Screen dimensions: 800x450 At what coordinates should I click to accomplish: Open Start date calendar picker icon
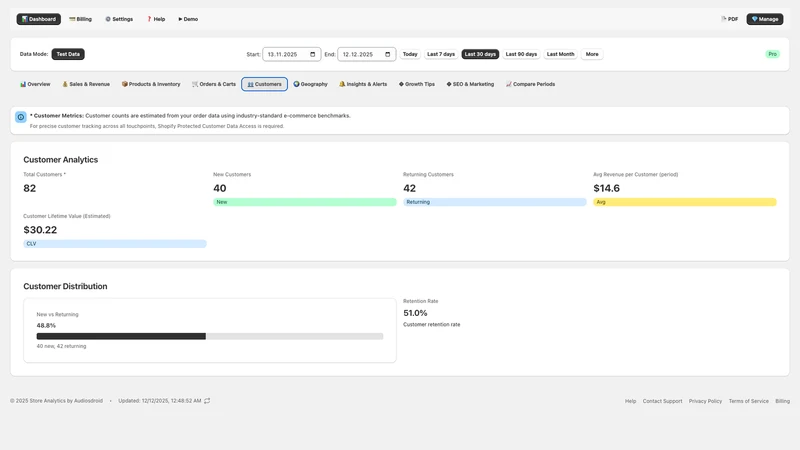click(313, 54)
